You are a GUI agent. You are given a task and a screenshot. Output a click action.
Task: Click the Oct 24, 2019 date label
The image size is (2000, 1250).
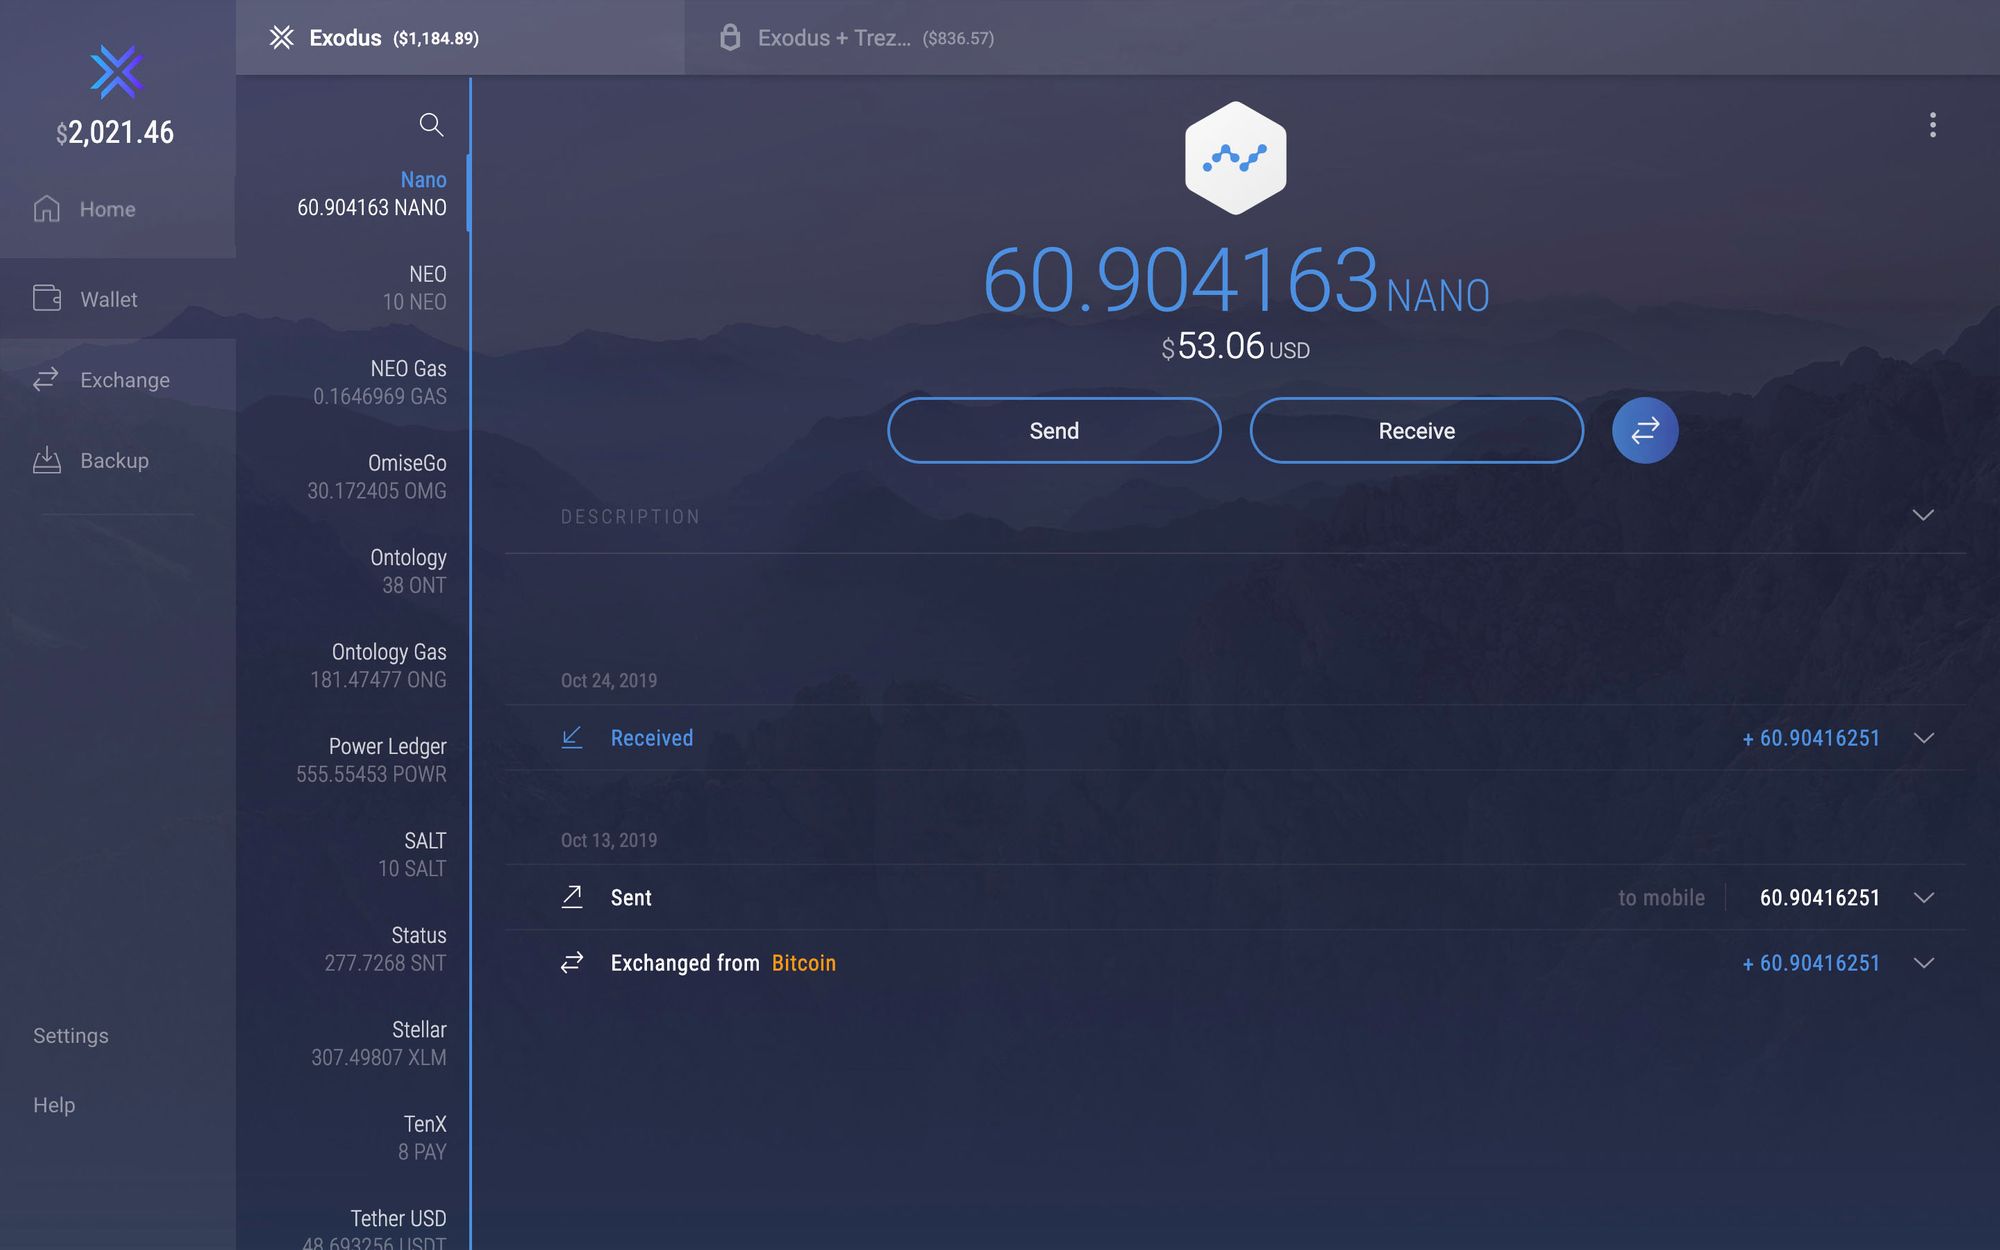[x=609, y=680]
